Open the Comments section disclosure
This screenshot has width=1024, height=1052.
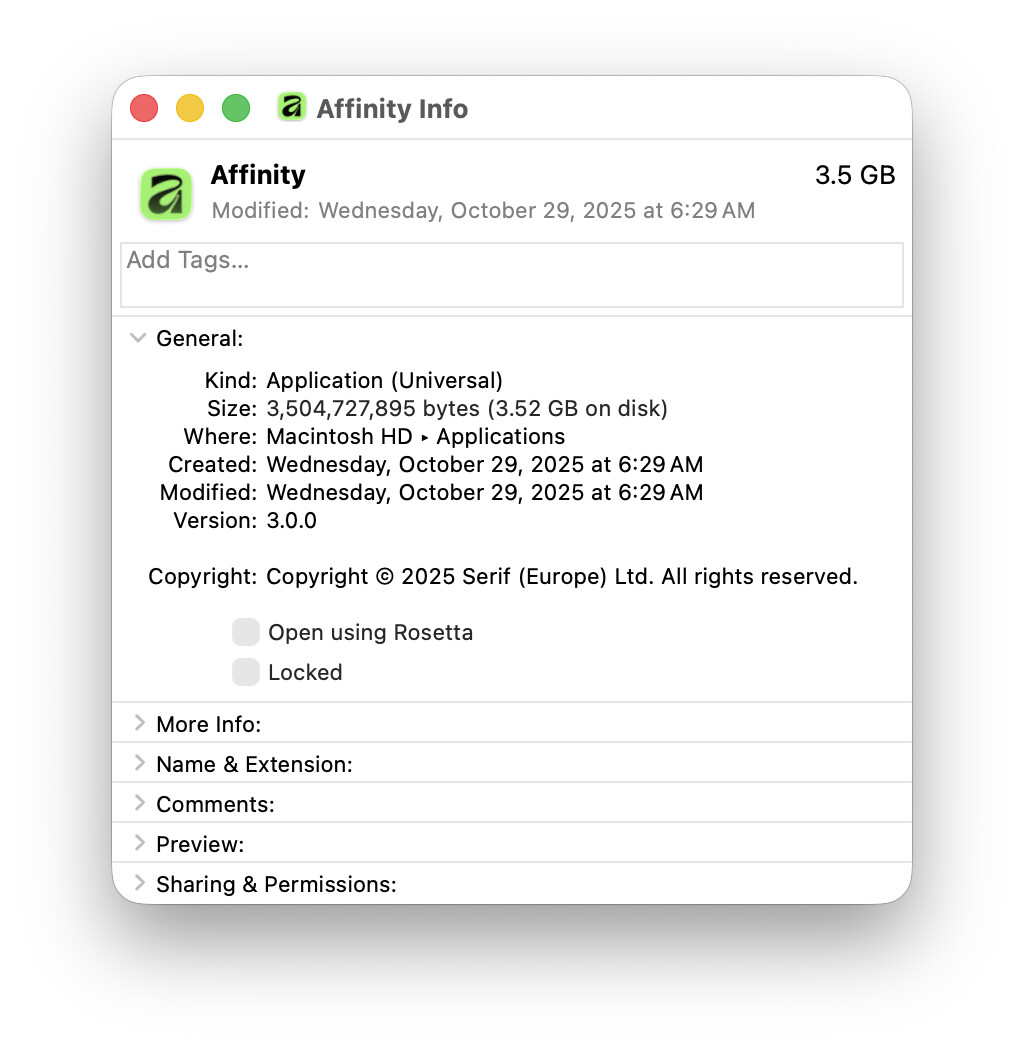pyautogui.click(x=139, y=803)
